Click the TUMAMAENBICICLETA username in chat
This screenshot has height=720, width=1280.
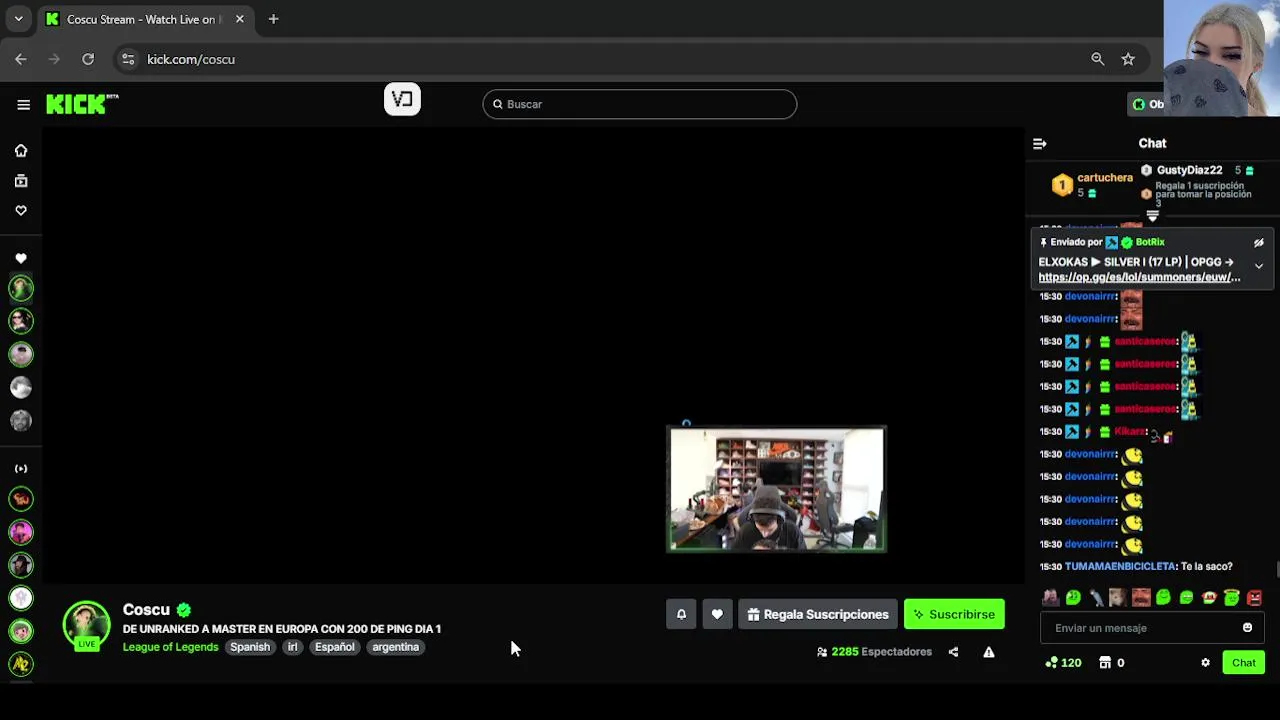[1120, 566]
